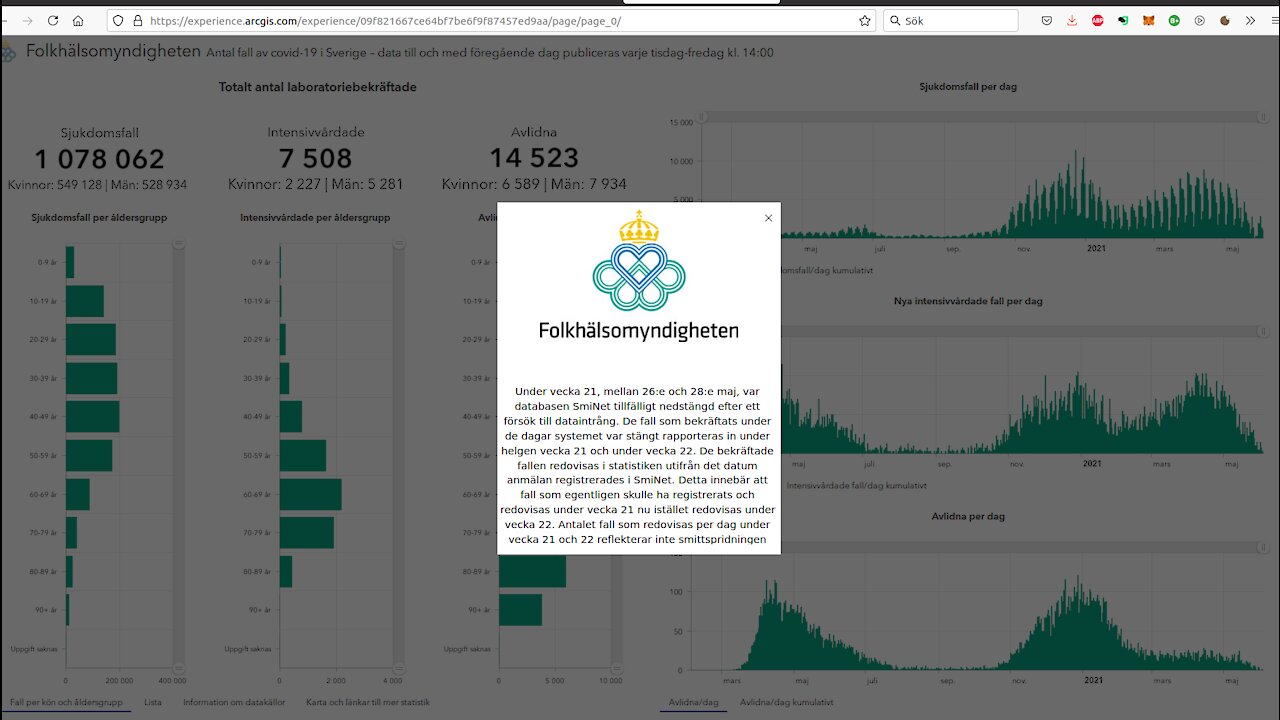
Task: Click top scroll handle of Intensivvårdade per åldersgrupp chart
Action: tap(398, 243)
